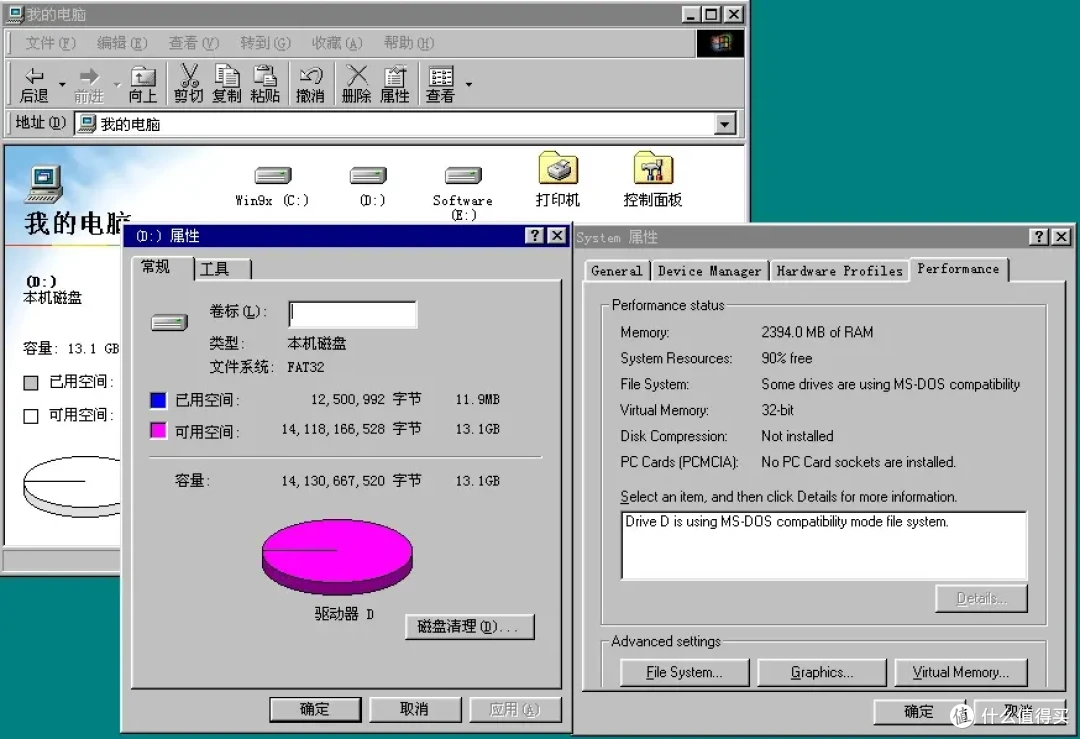The width and height of the screenshot is (1080, 739).
Task: Click the 已用空间 legend box in My Computer
Action: (31, 382)
